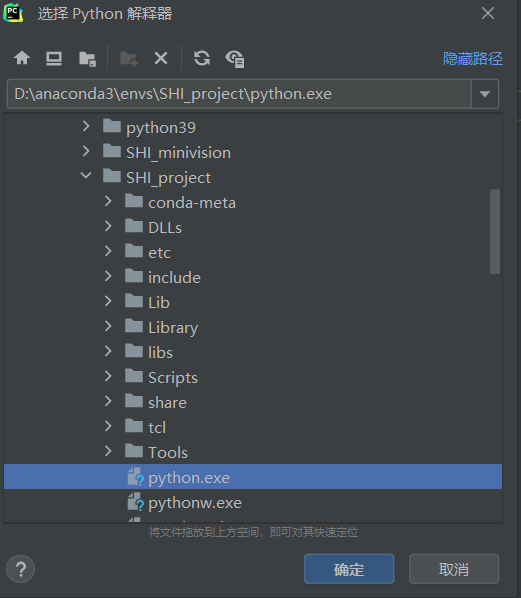The height and width of the screenshot is (598, 521).
Task: Select the share folder row
Action: coord(253,402)
